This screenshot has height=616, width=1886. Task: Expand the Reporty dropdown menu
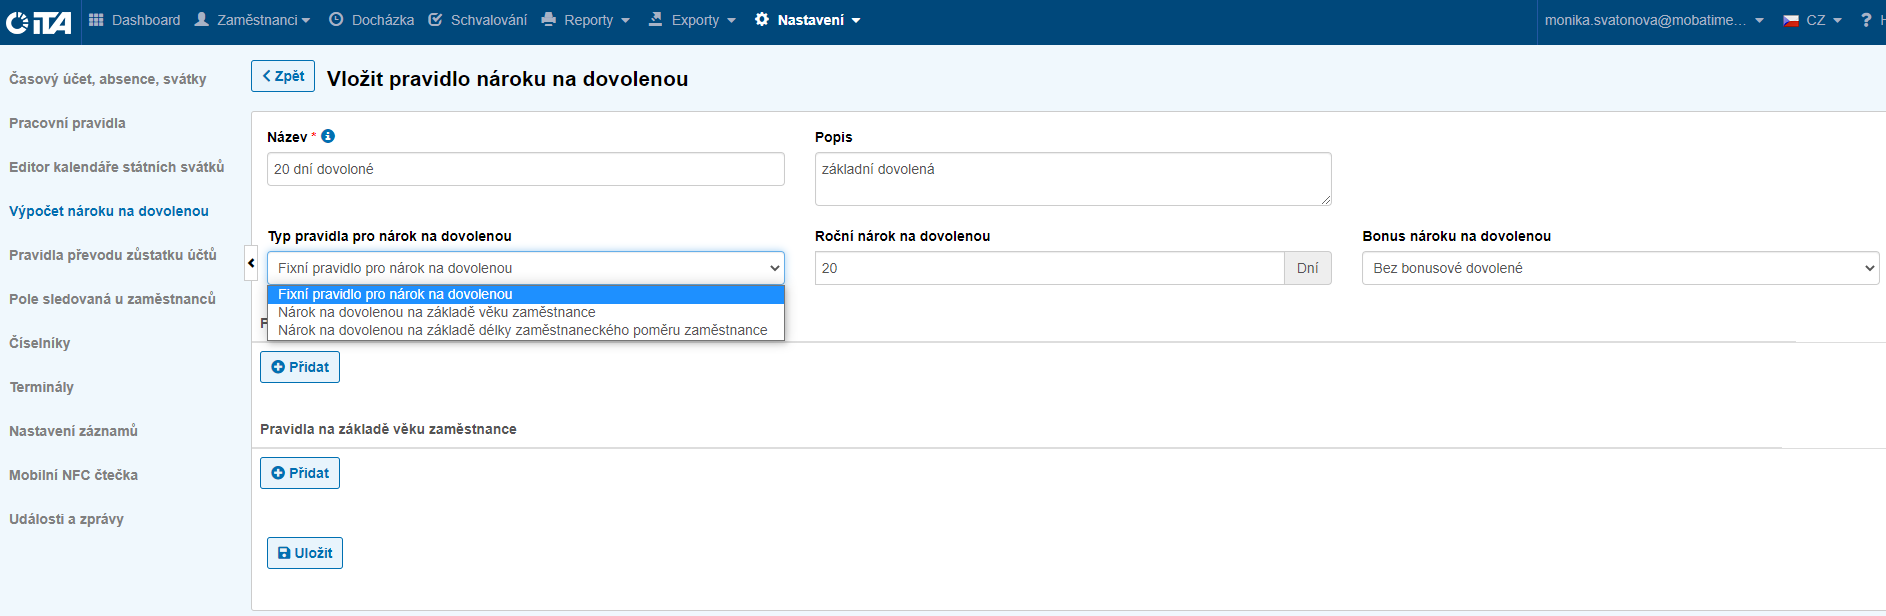click(x=586, y=20)
